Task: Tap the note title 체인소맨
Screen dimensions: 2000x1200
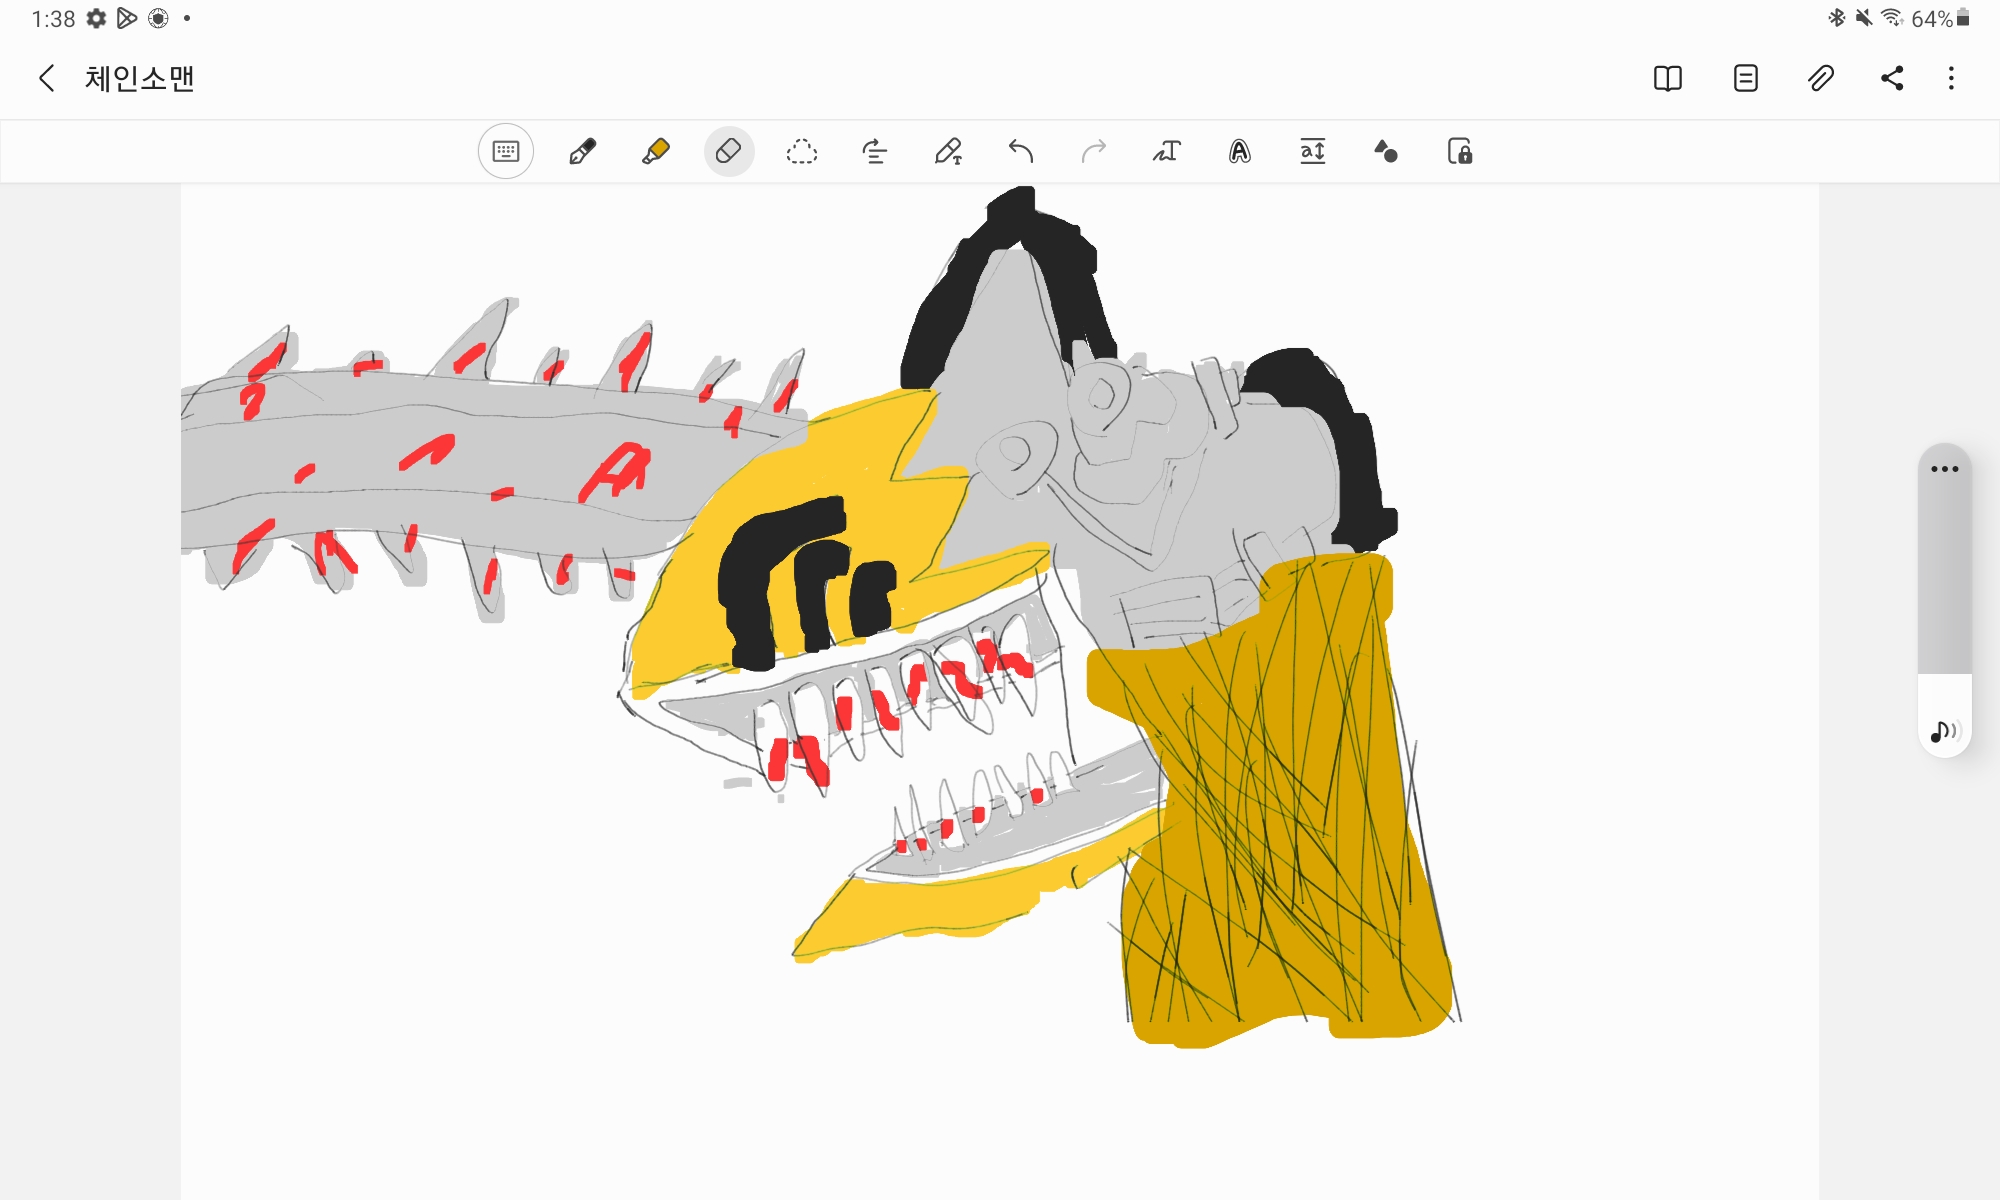Action: point(139,78)
